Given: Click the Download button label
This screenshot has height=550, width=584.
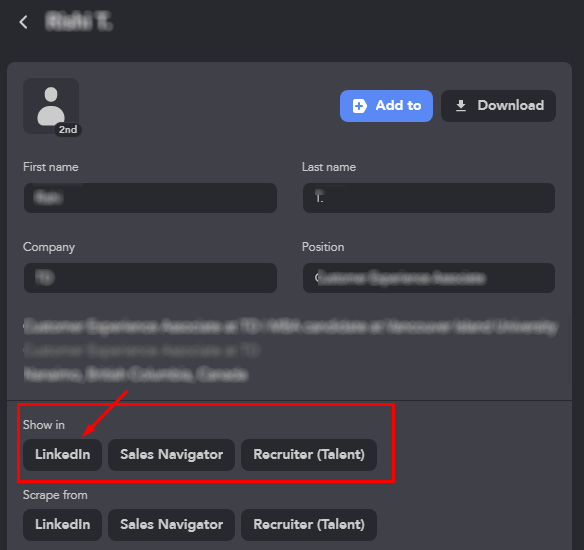Looking at the screenshot, I should pos(511,105).
